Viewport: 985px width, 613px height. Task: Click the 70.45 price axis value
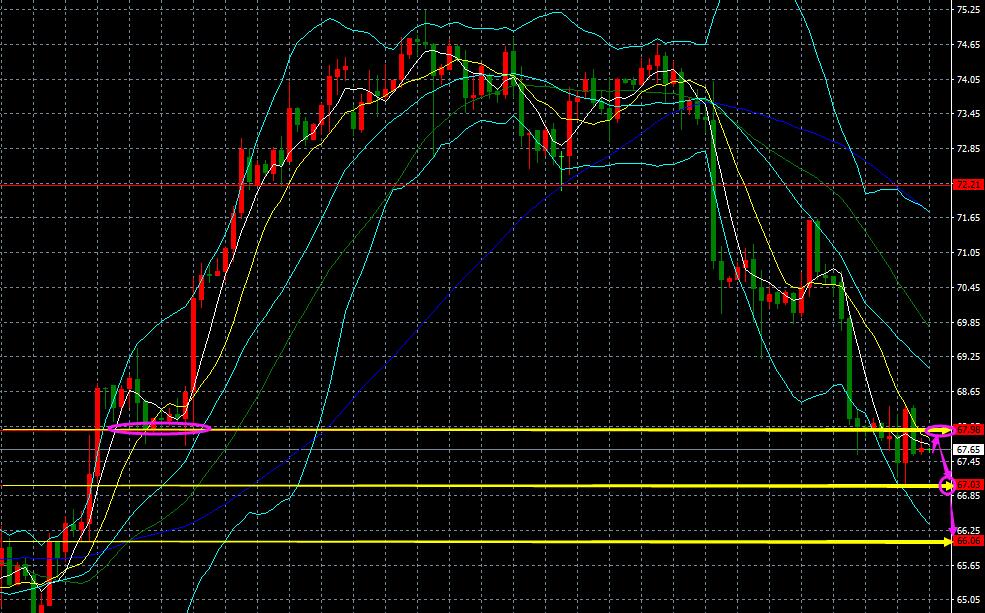coord(968,288)
